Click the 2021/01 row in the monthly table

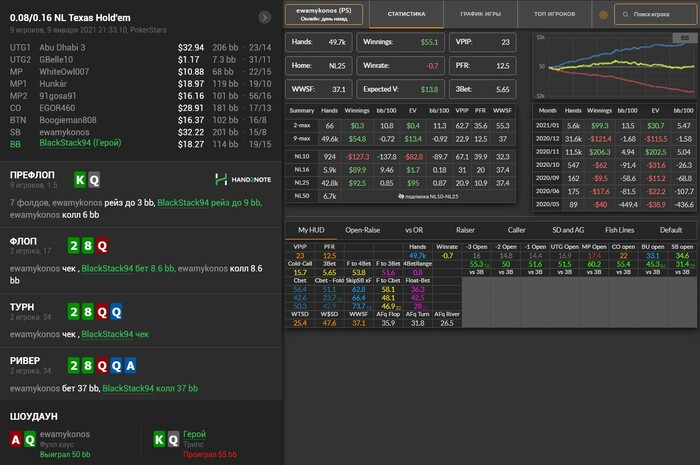(615, 126)
